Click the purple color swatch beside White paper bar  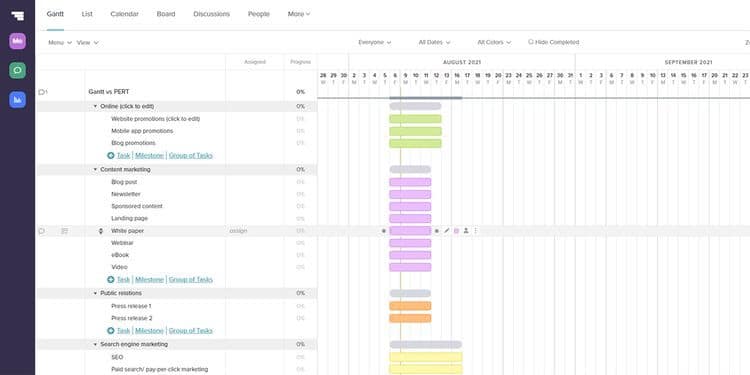[x=456, y=231]
